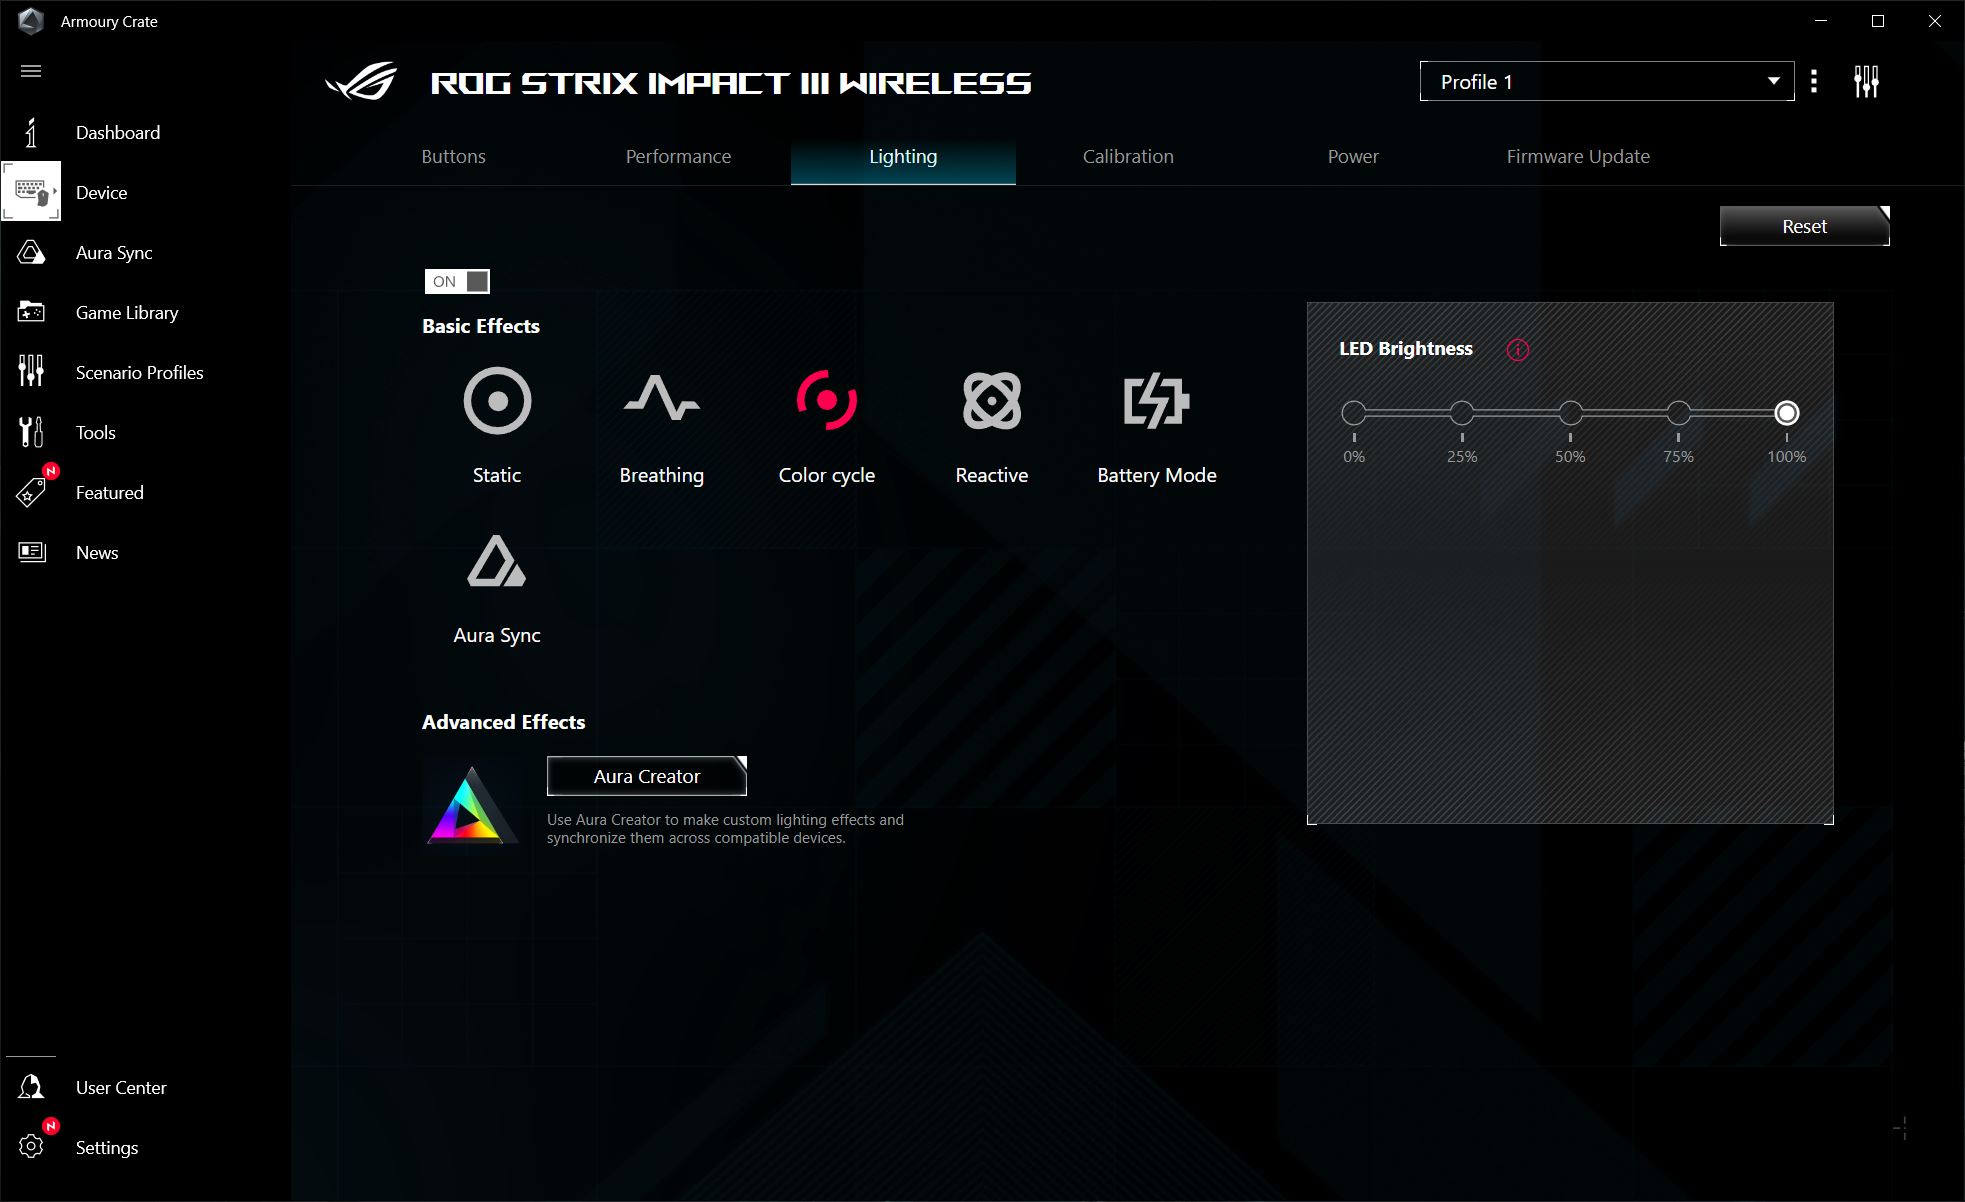Click the Scenario Profiles sliders icon
This screenshot has height=1202, width=1965.
point(31,371)
